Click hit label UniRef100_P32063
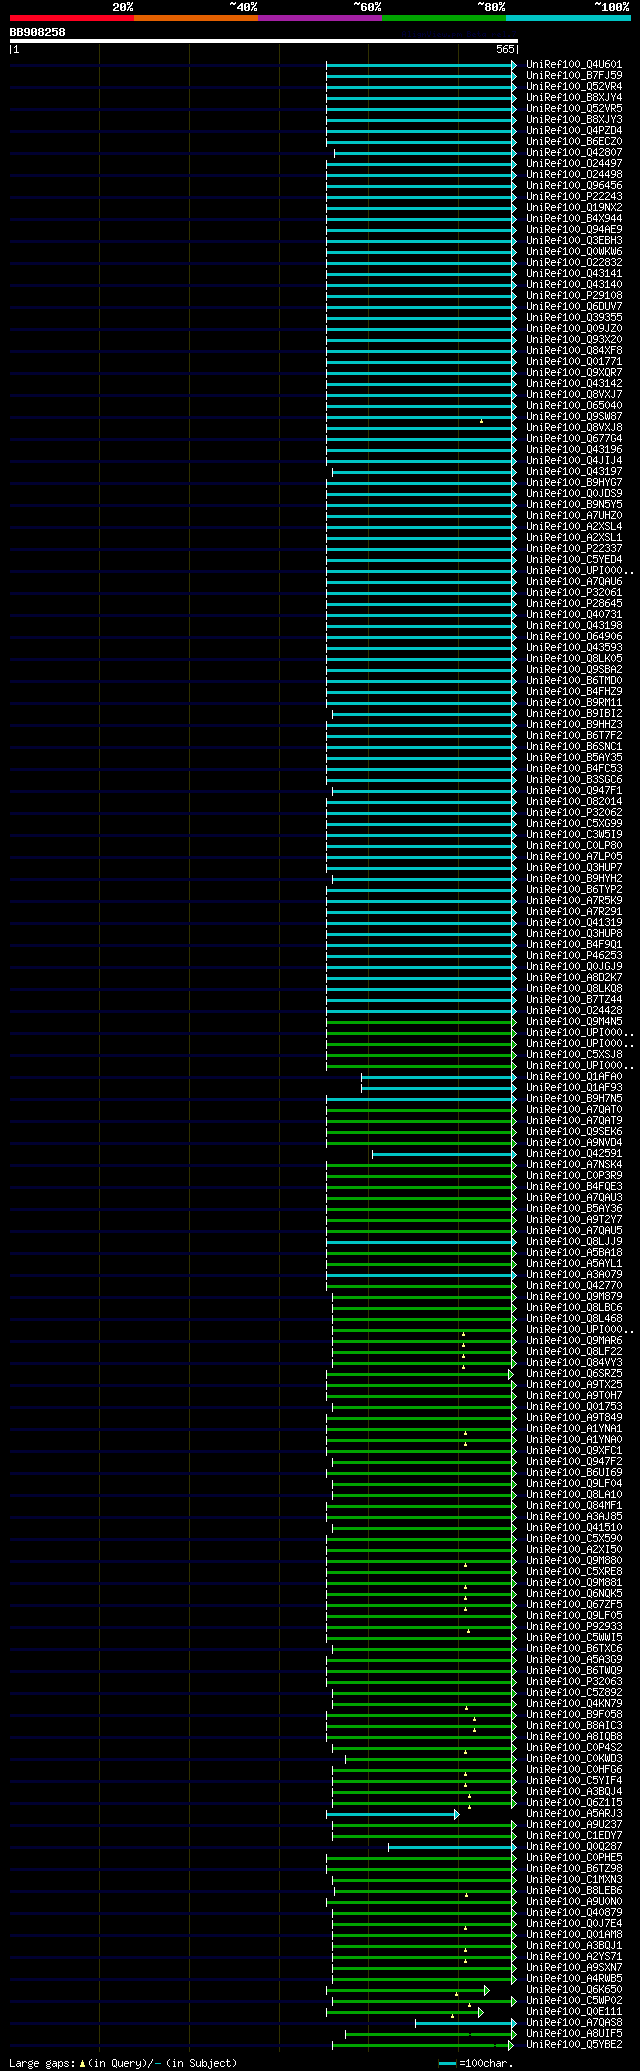The image size is (640, 2071). click(574, 1681)
